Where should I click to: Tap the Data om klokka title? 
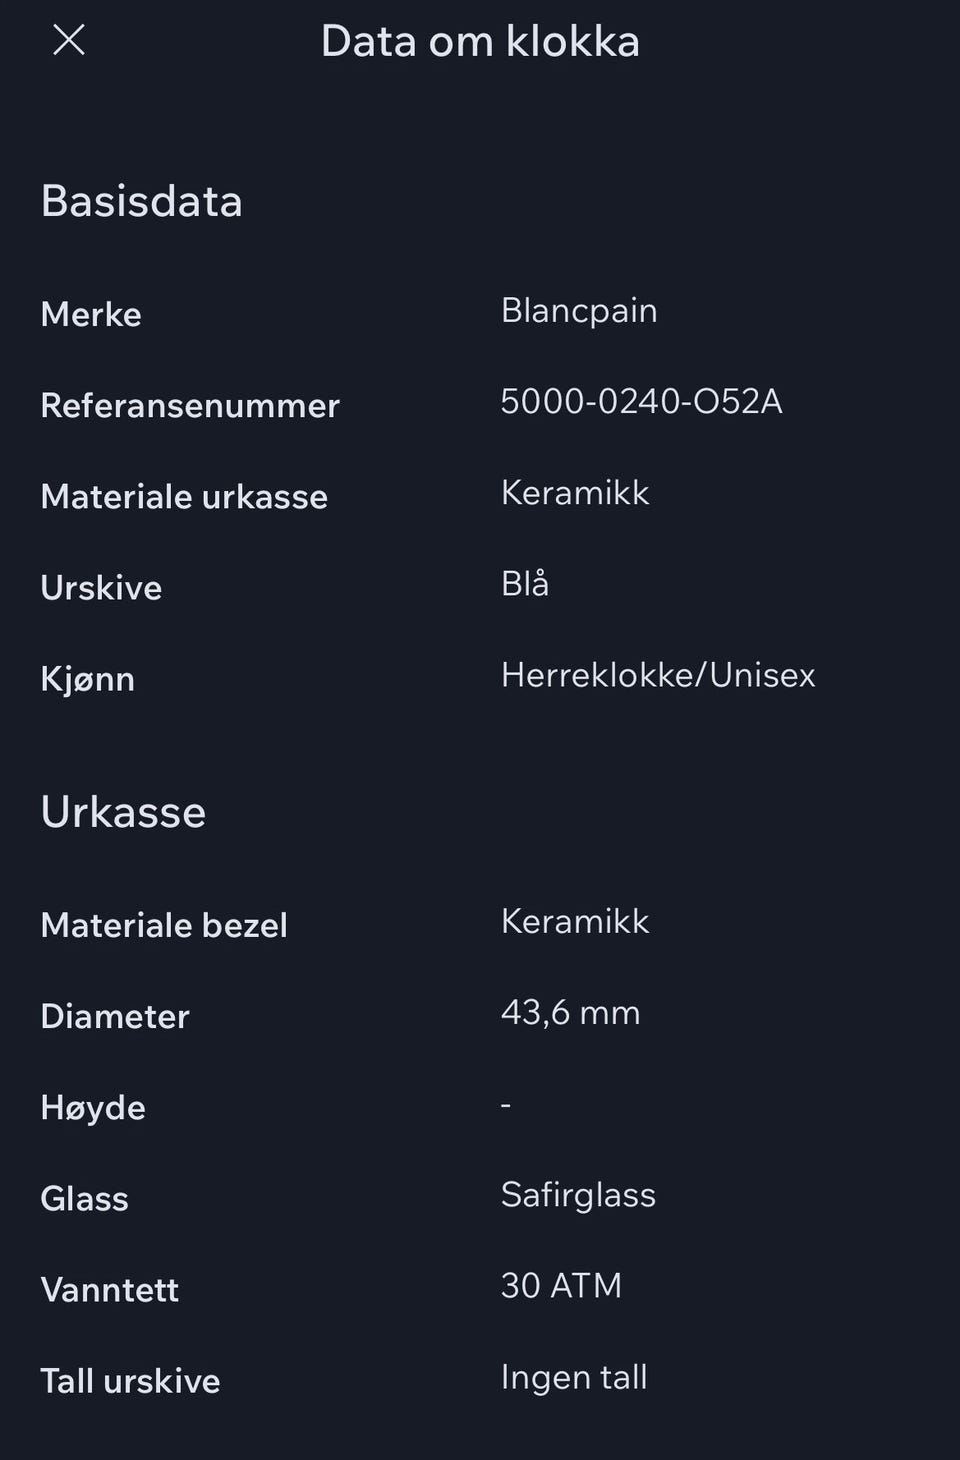point(480,42)
